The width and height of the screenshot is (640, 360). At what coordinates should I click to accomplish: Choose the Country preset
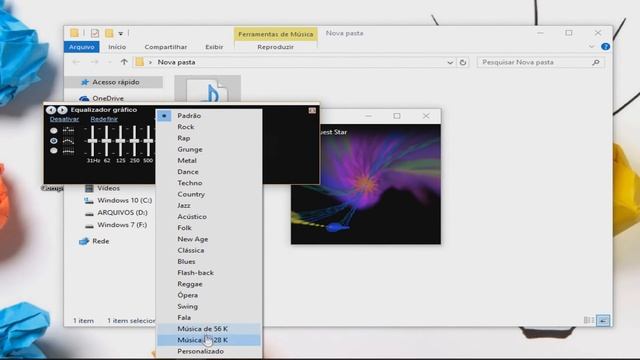tap(209, 194)
